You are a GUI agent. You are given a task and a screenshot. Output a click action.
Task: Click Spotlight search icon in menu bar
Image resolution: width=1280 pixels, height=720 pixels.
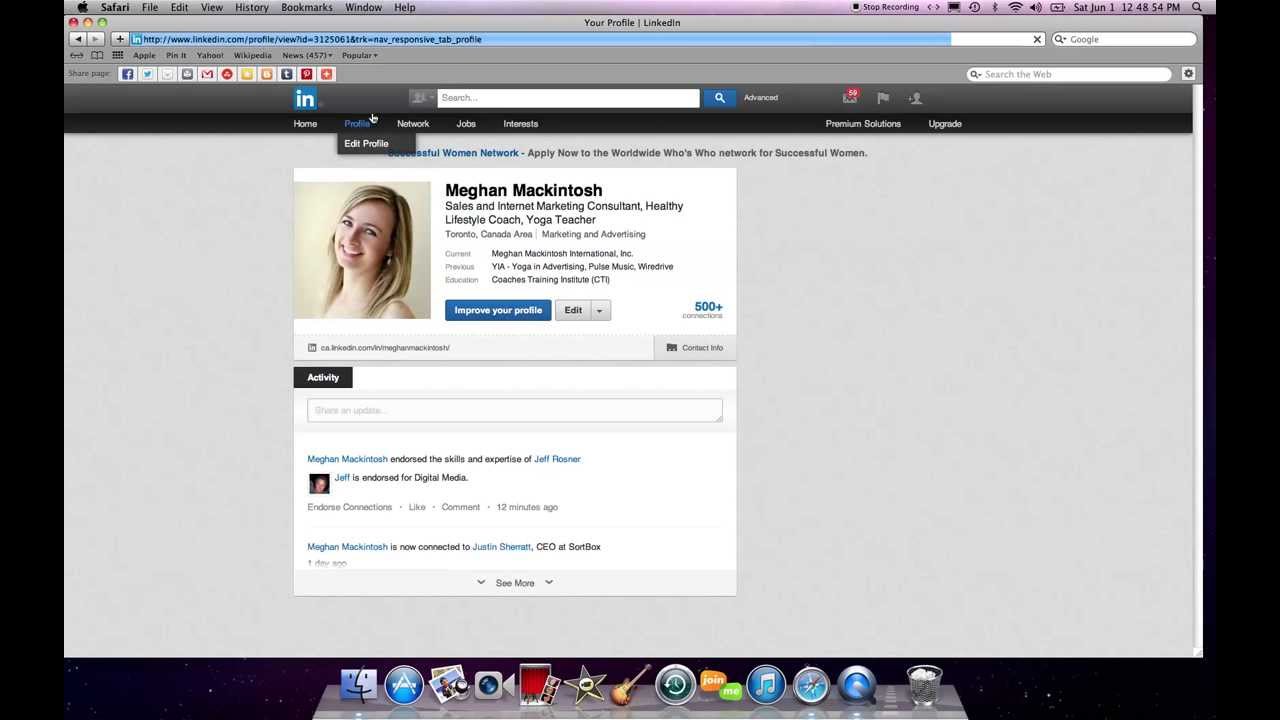click(1197, 7)
